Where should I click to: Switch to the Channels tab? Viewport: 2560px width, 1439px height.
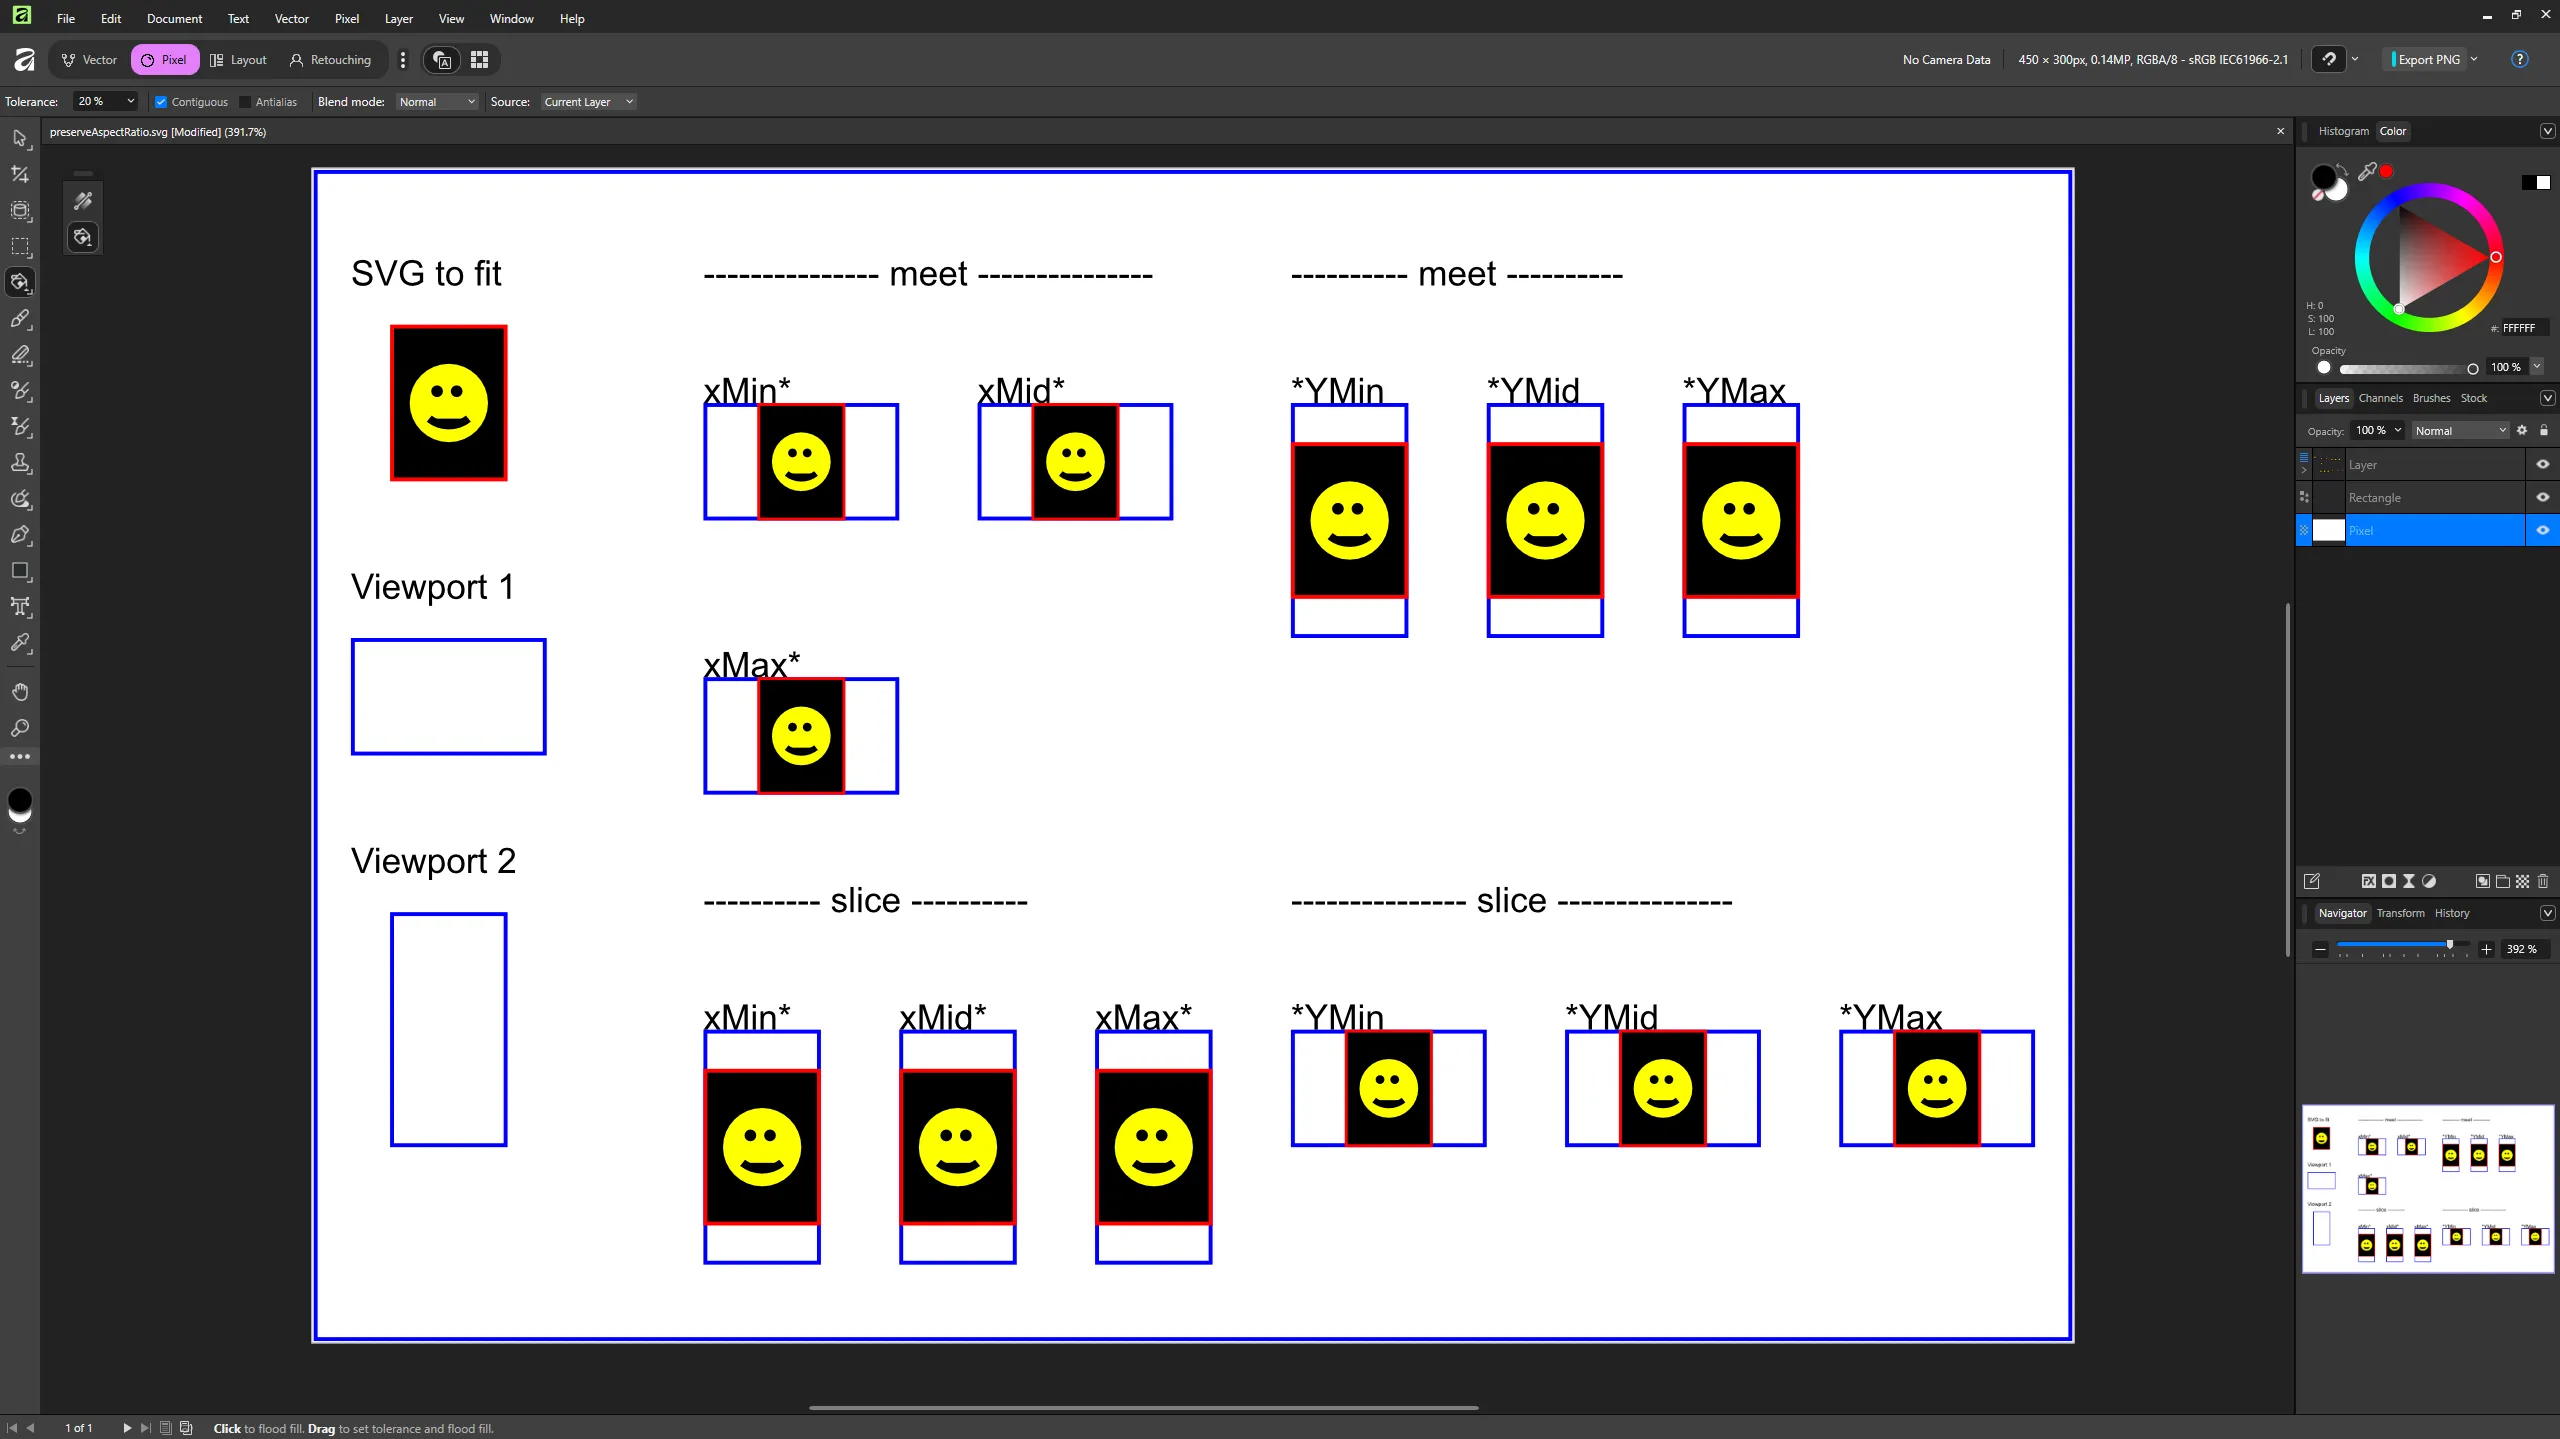pyautogui.click(x=2380, y=398)
